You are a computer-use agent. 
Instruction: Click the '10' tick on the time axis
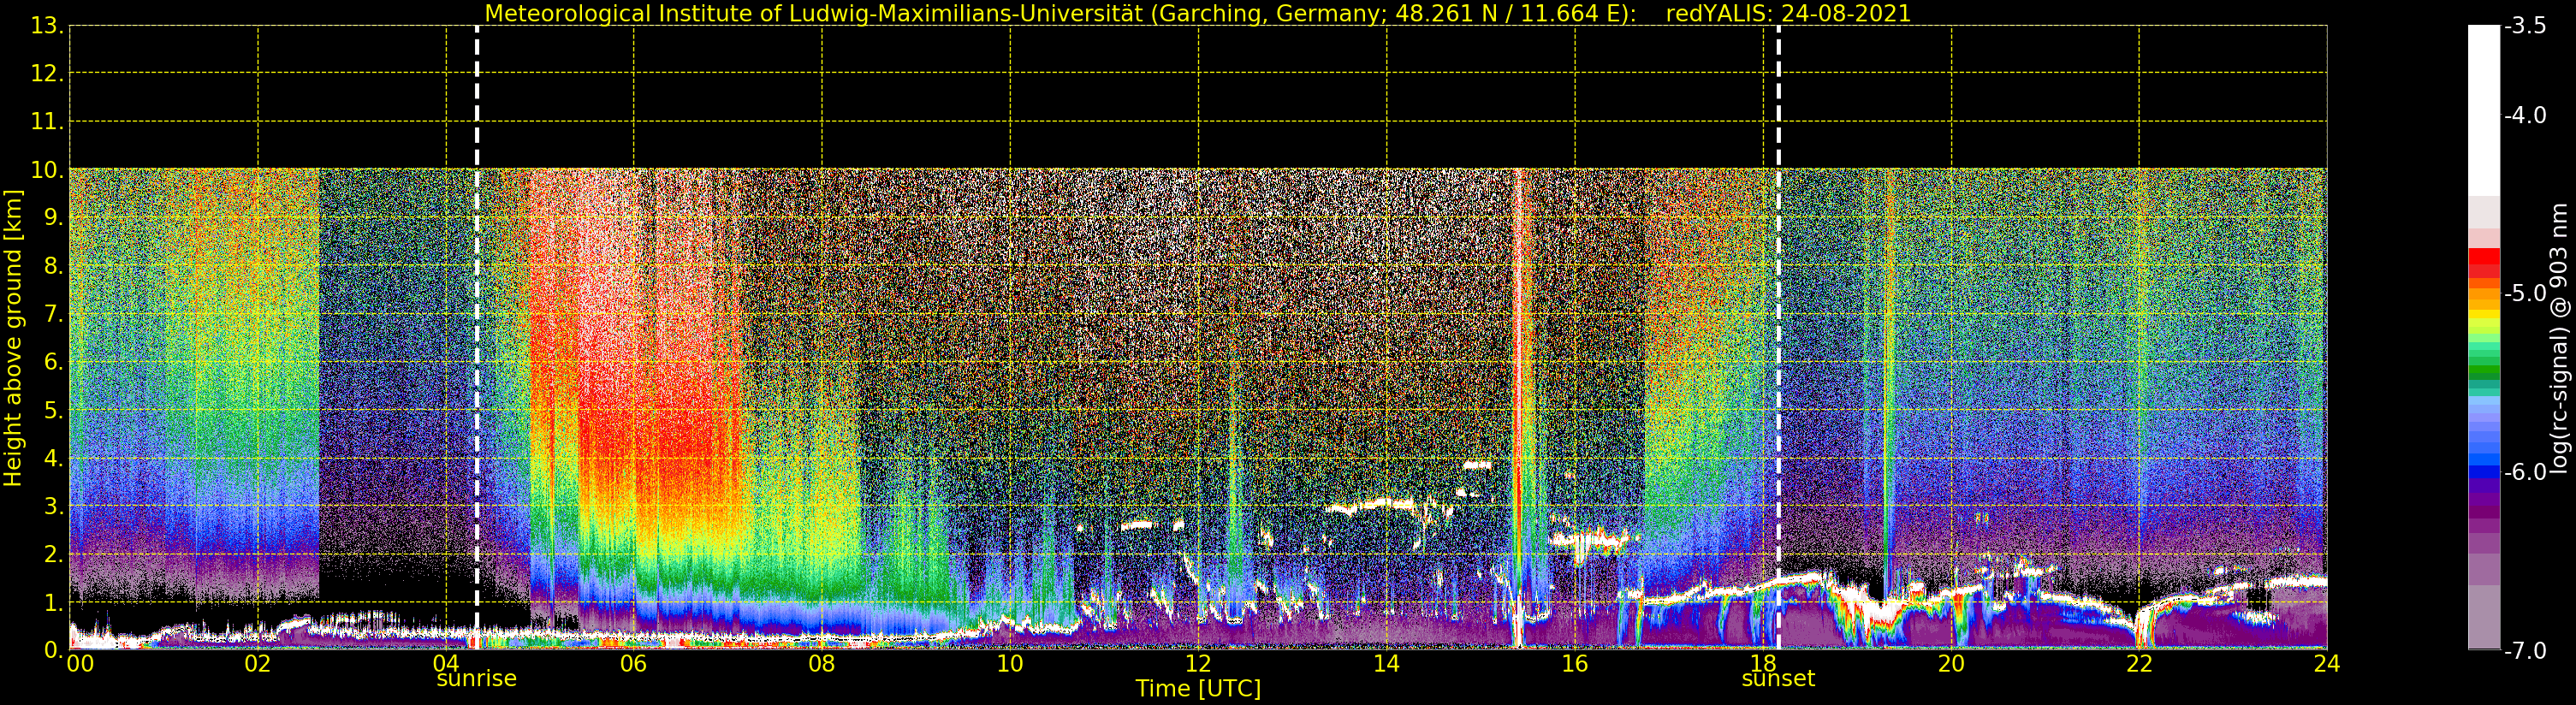(x=1010, y=664)
